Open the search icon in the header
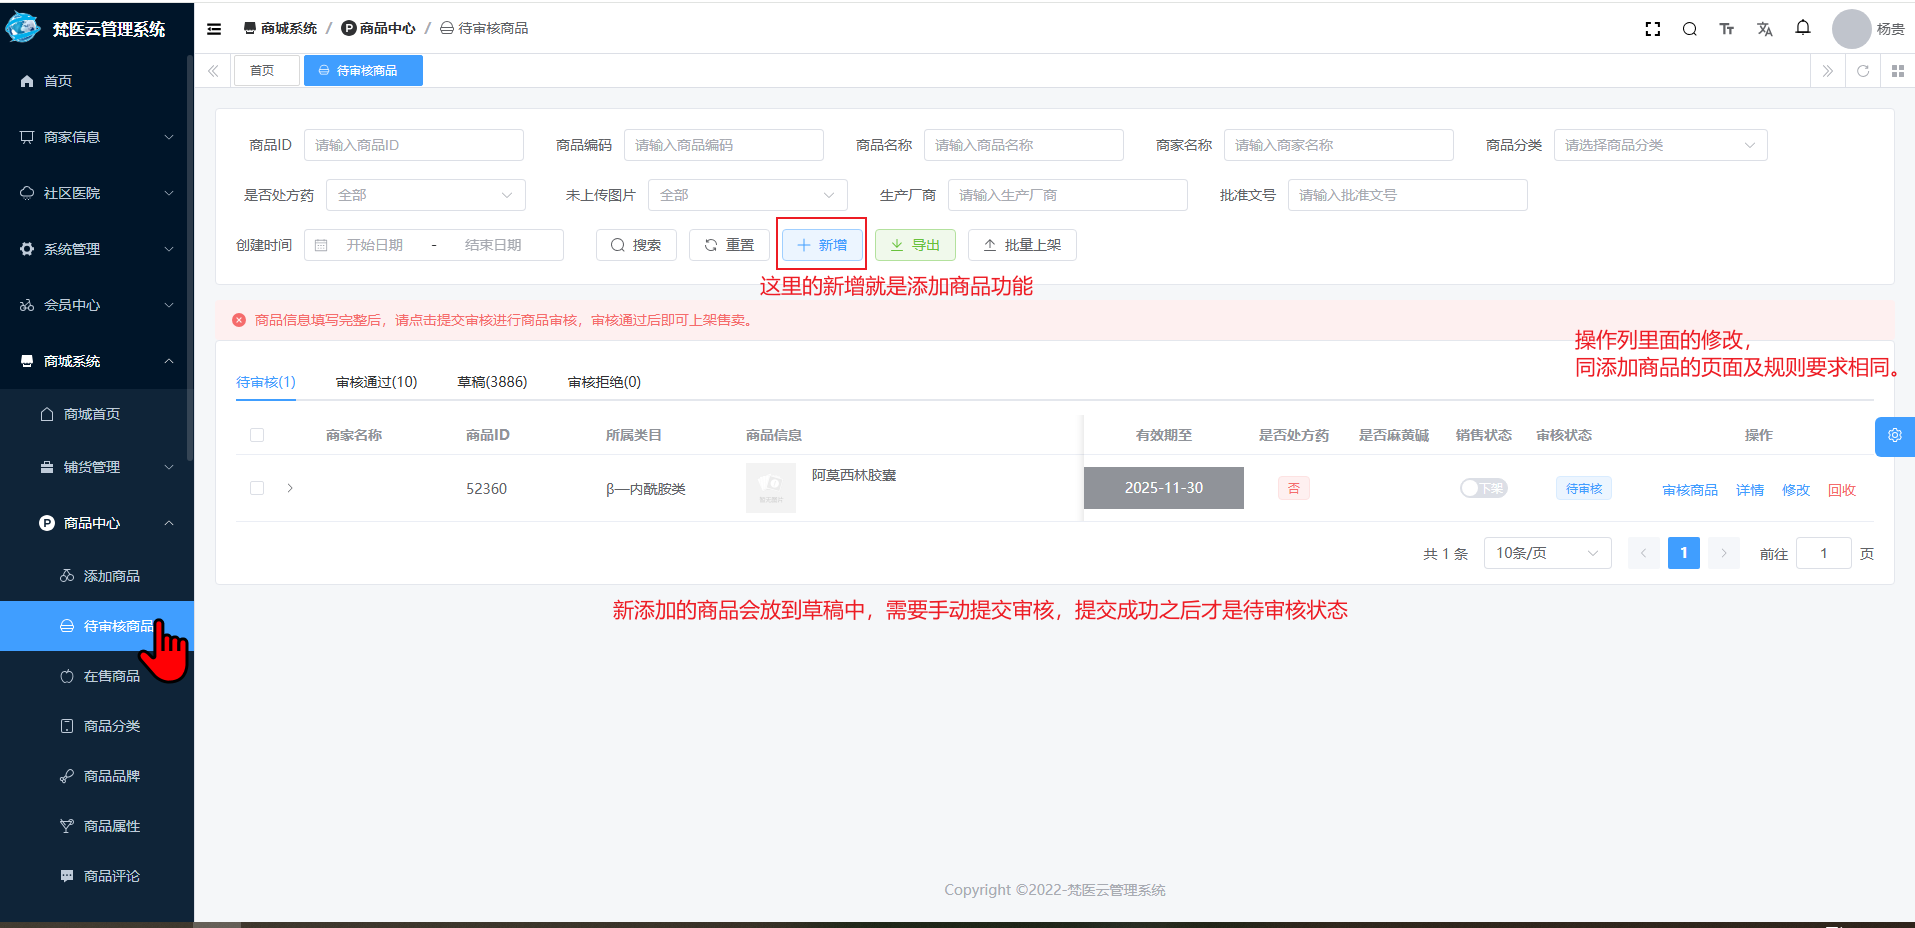 1689,29
